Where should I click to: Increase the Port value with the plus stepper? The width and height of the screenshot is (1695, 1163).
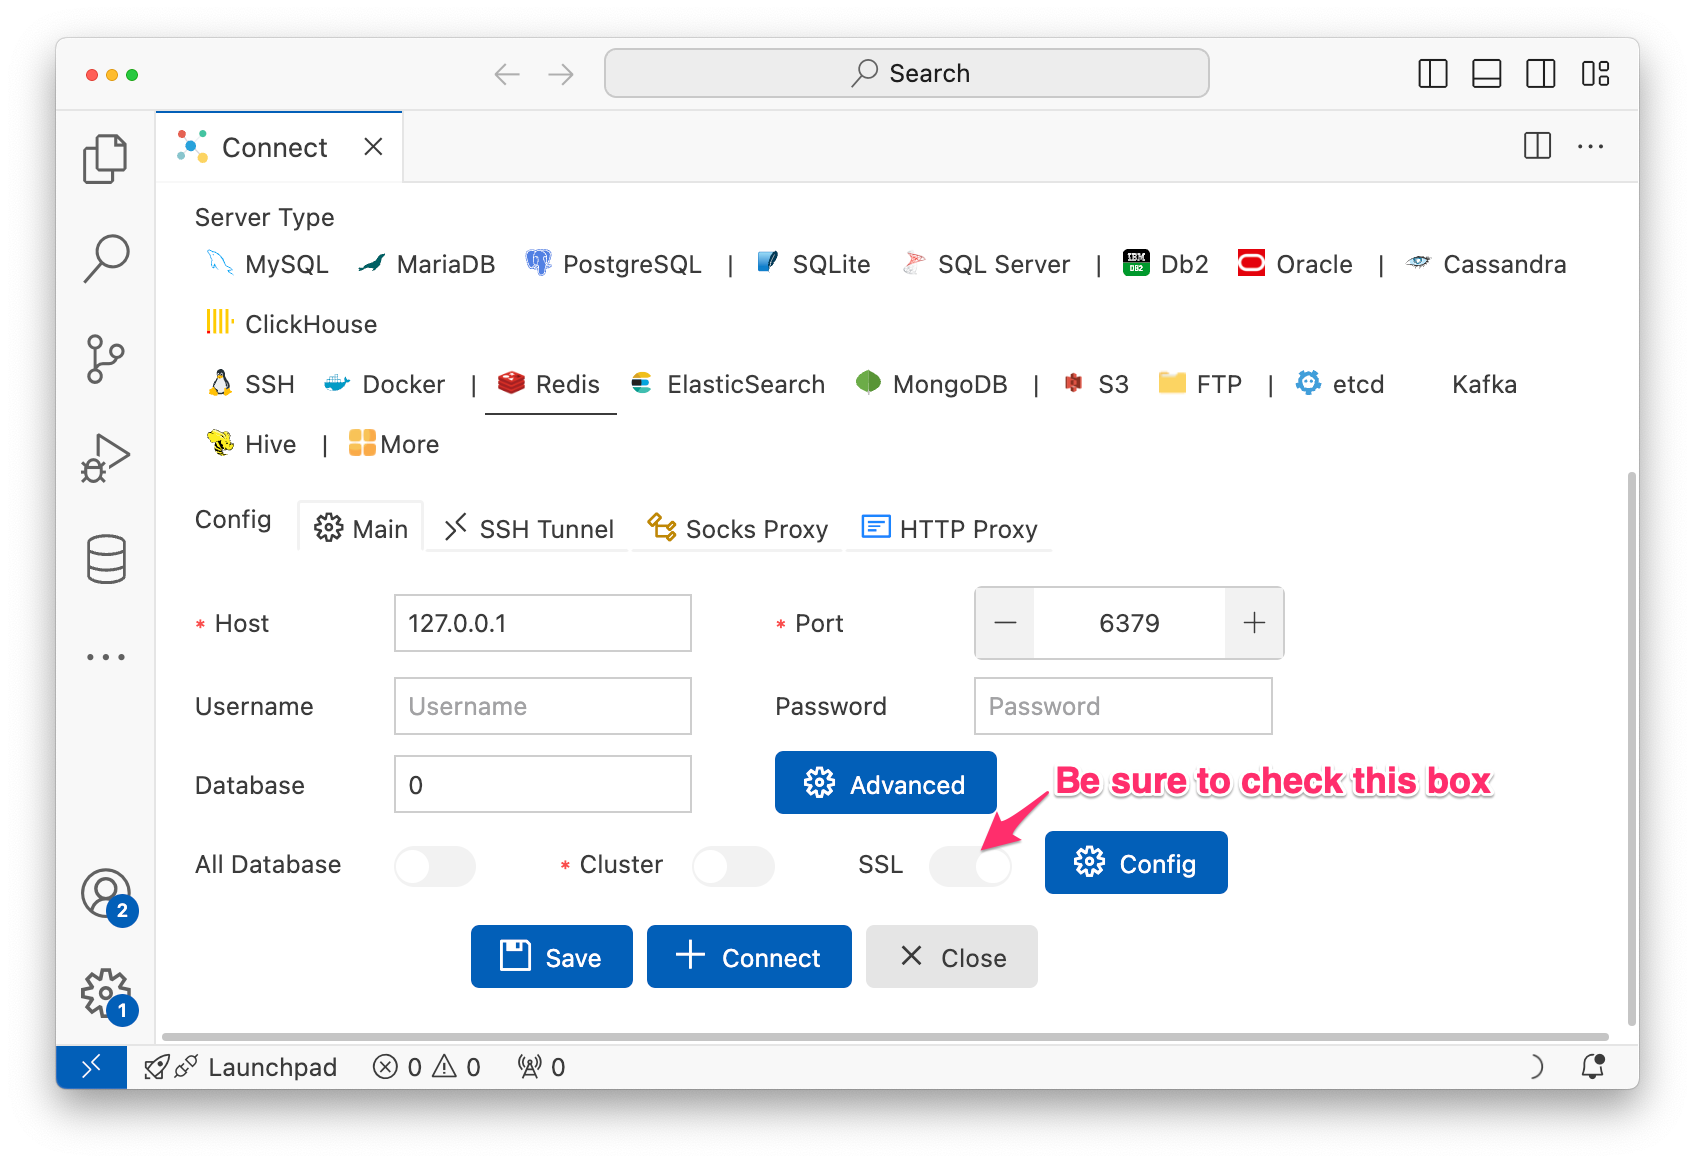[1254, 623]
